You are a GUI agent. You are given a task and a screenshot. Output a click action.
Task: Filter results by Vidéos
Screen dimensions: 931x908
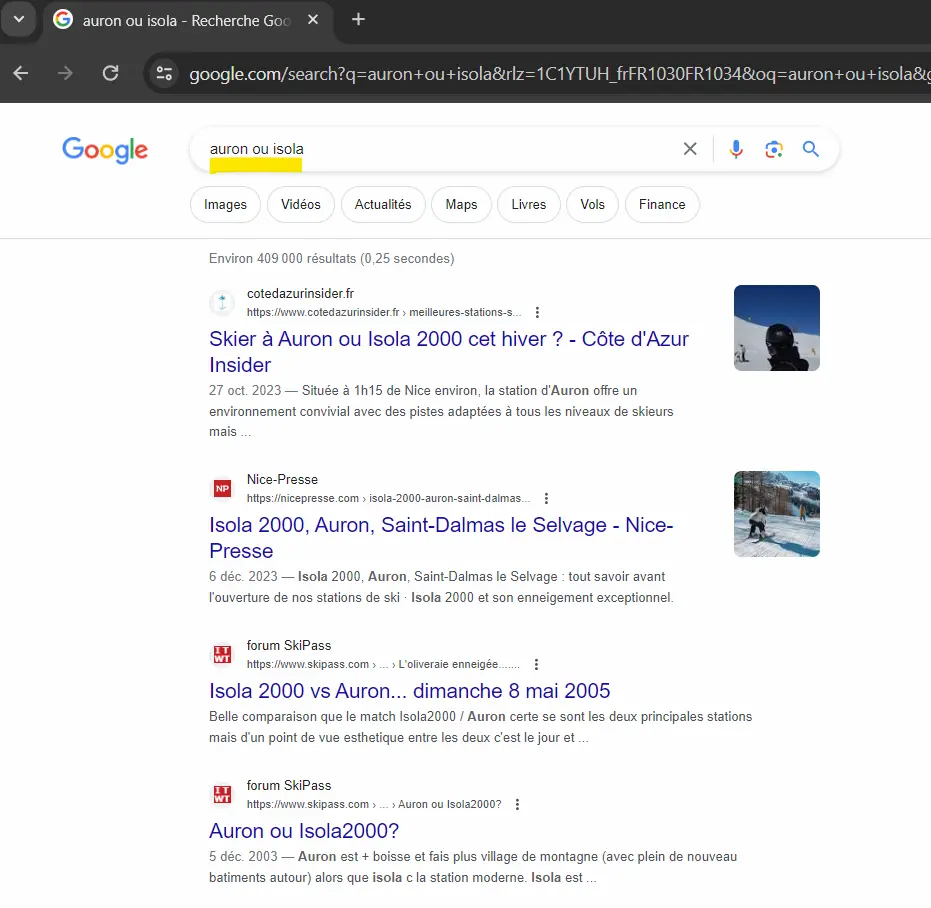pyautogui.click(x=300, y=204)
